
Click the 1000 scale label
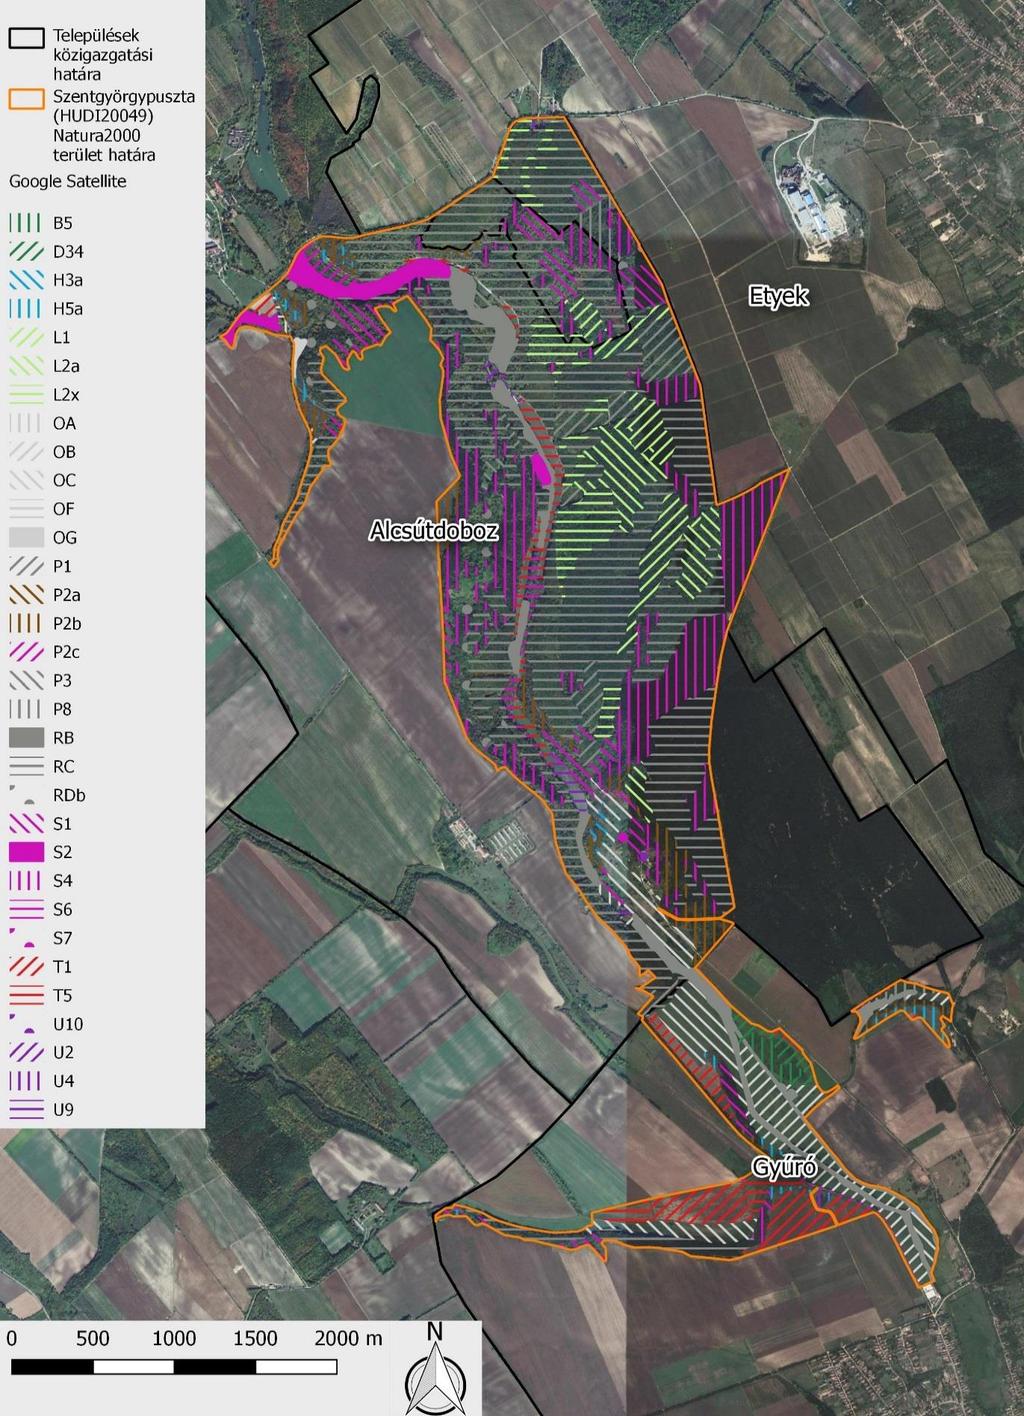[174, 1338]
